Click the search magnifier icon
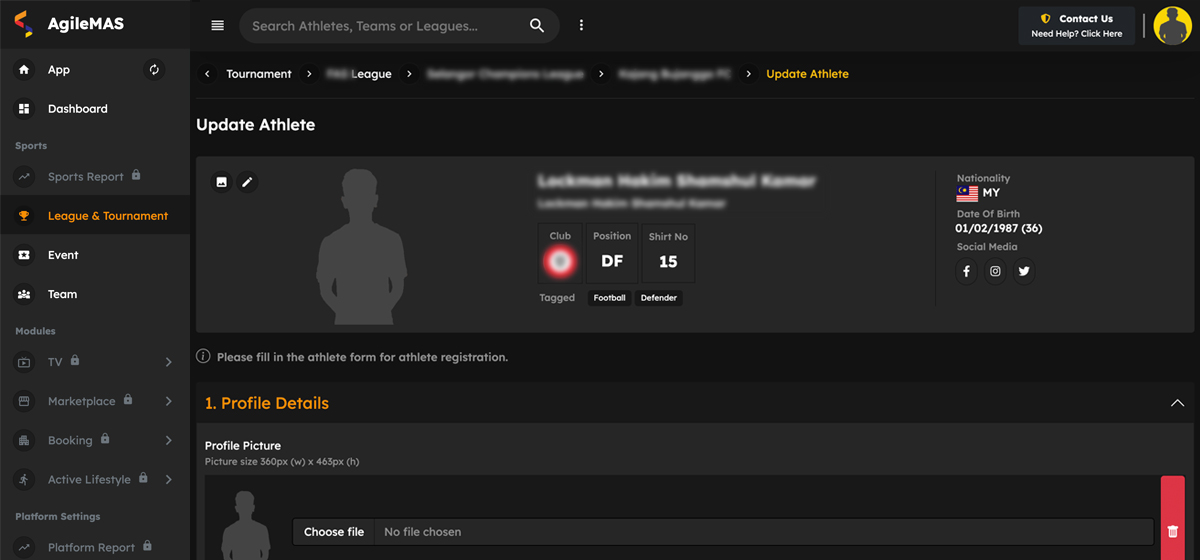This screenshot has height=560, width=1200. [x=537, y=26]
